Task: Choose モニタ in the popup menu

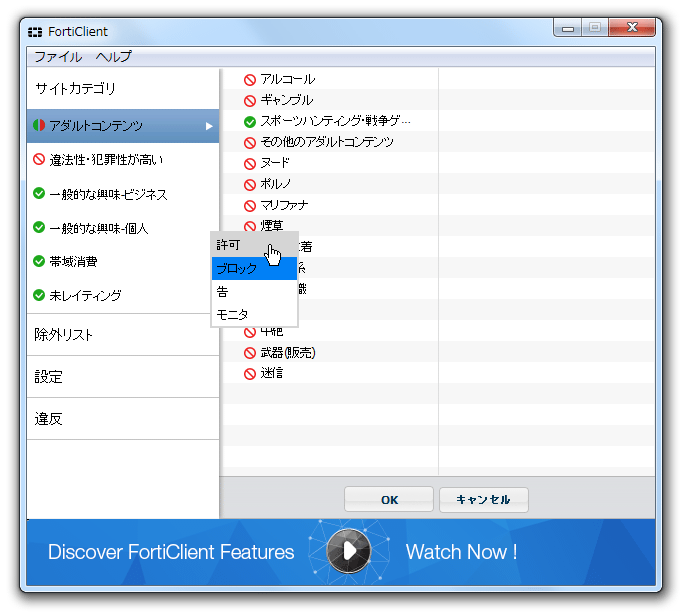Action: 254,314
